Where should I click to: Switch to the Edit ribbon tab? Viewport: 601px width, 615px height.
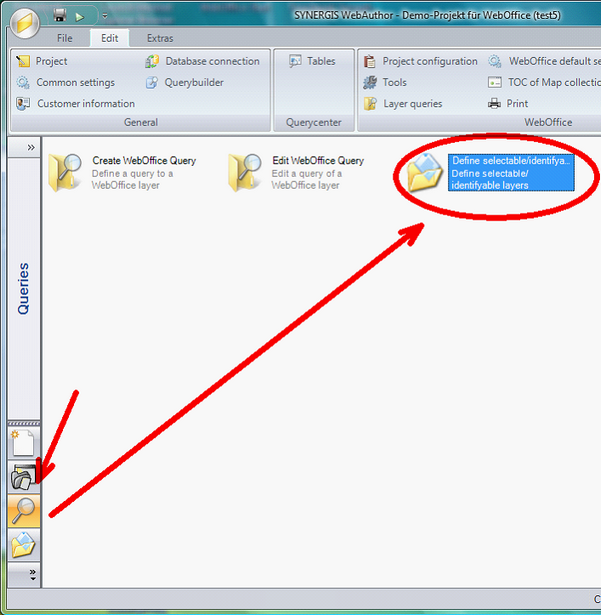109,38
